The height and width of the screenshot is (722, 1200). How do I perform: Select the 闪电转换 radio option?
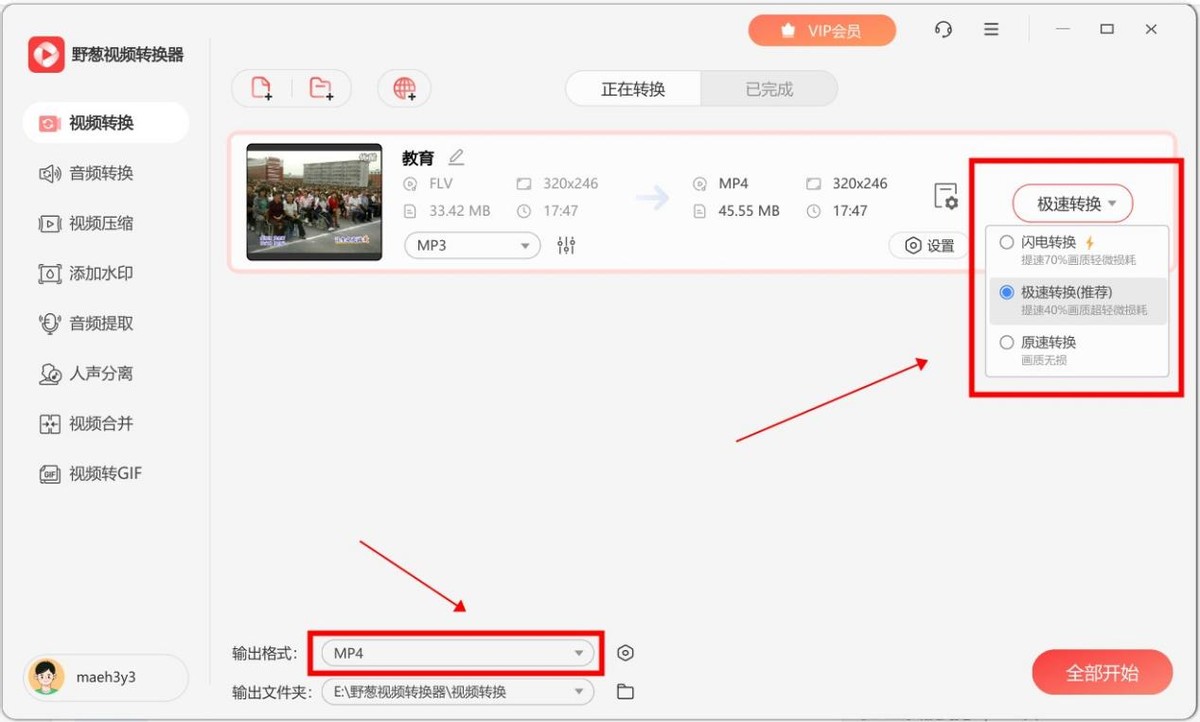[x=1007, y=242]
